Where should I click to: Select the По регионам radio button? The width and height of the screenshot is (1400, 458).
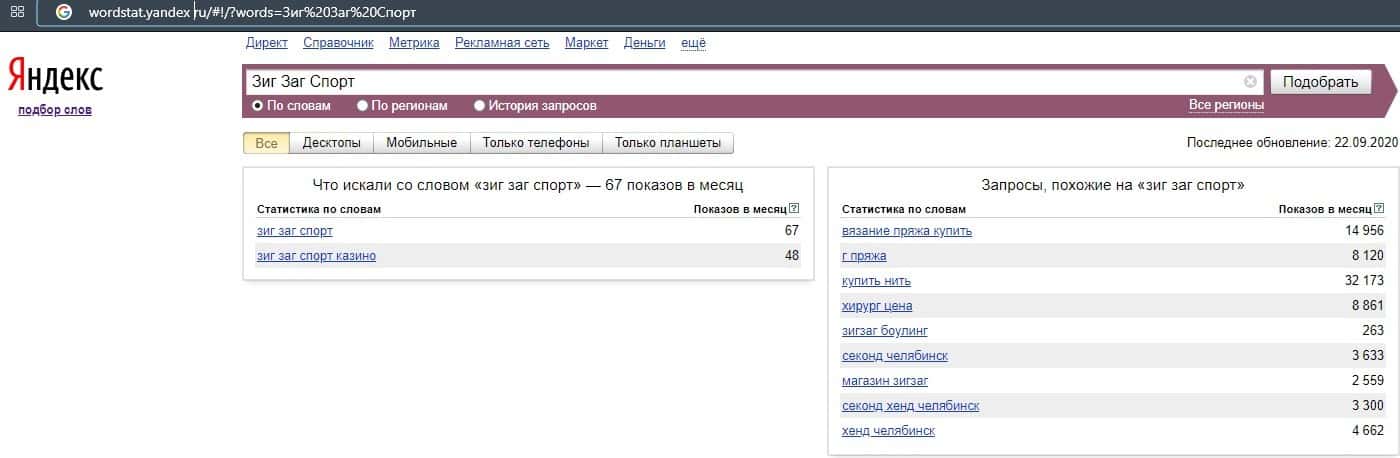tap(363, 105)
